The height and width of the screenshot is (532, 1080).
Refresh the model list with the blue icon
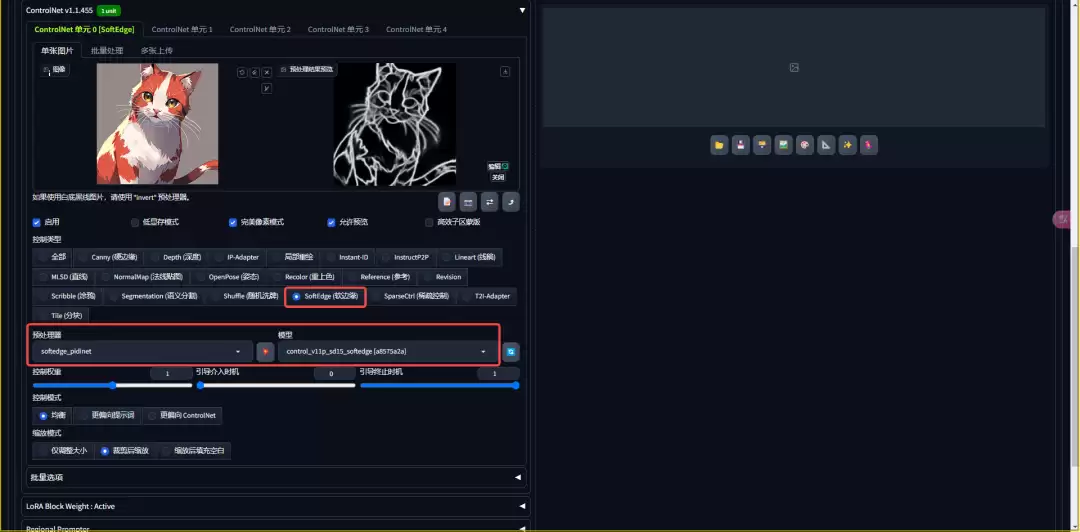(x=511, y=351)
